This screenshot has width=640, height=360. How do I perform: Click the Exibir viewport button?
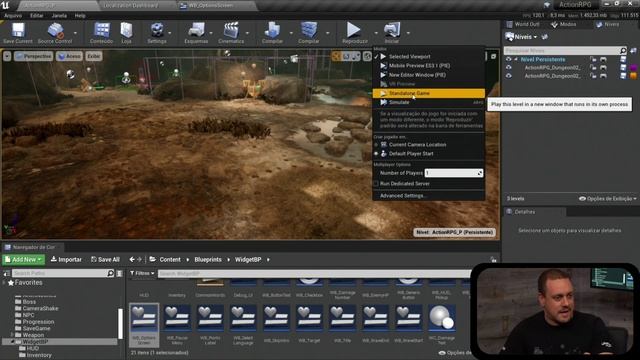93,56
